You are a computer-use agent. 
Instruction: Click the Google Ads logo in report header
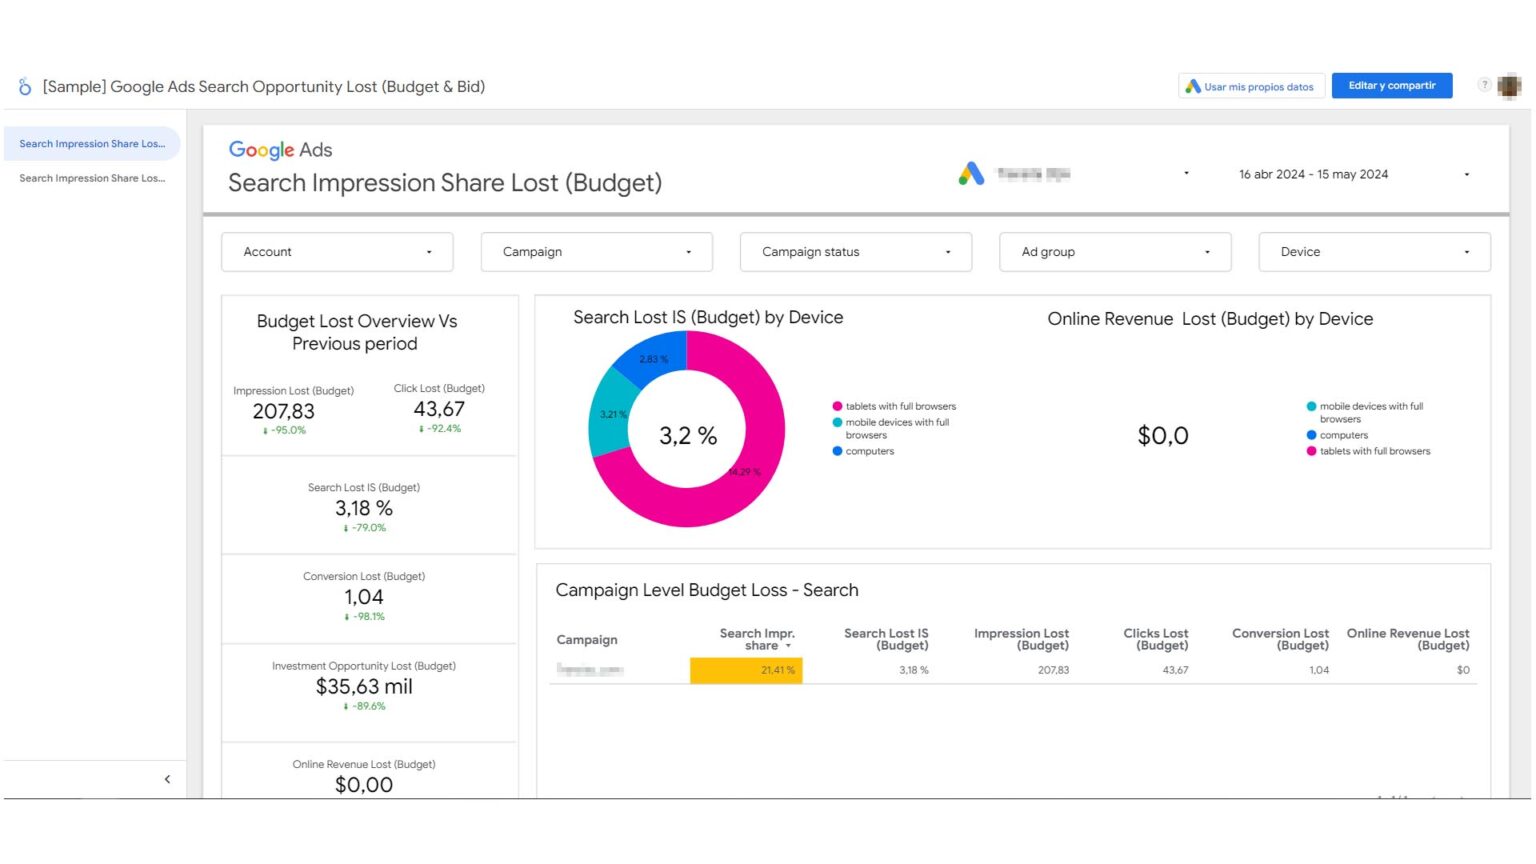point(280,150)
